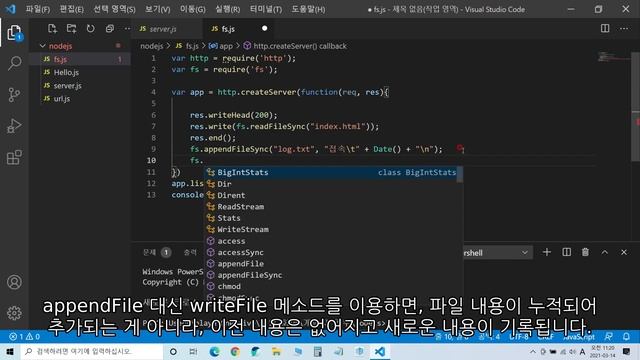Open the terminal shell dropdown
Viewport: 640px width, 360px height.
[x=497, y=253]
